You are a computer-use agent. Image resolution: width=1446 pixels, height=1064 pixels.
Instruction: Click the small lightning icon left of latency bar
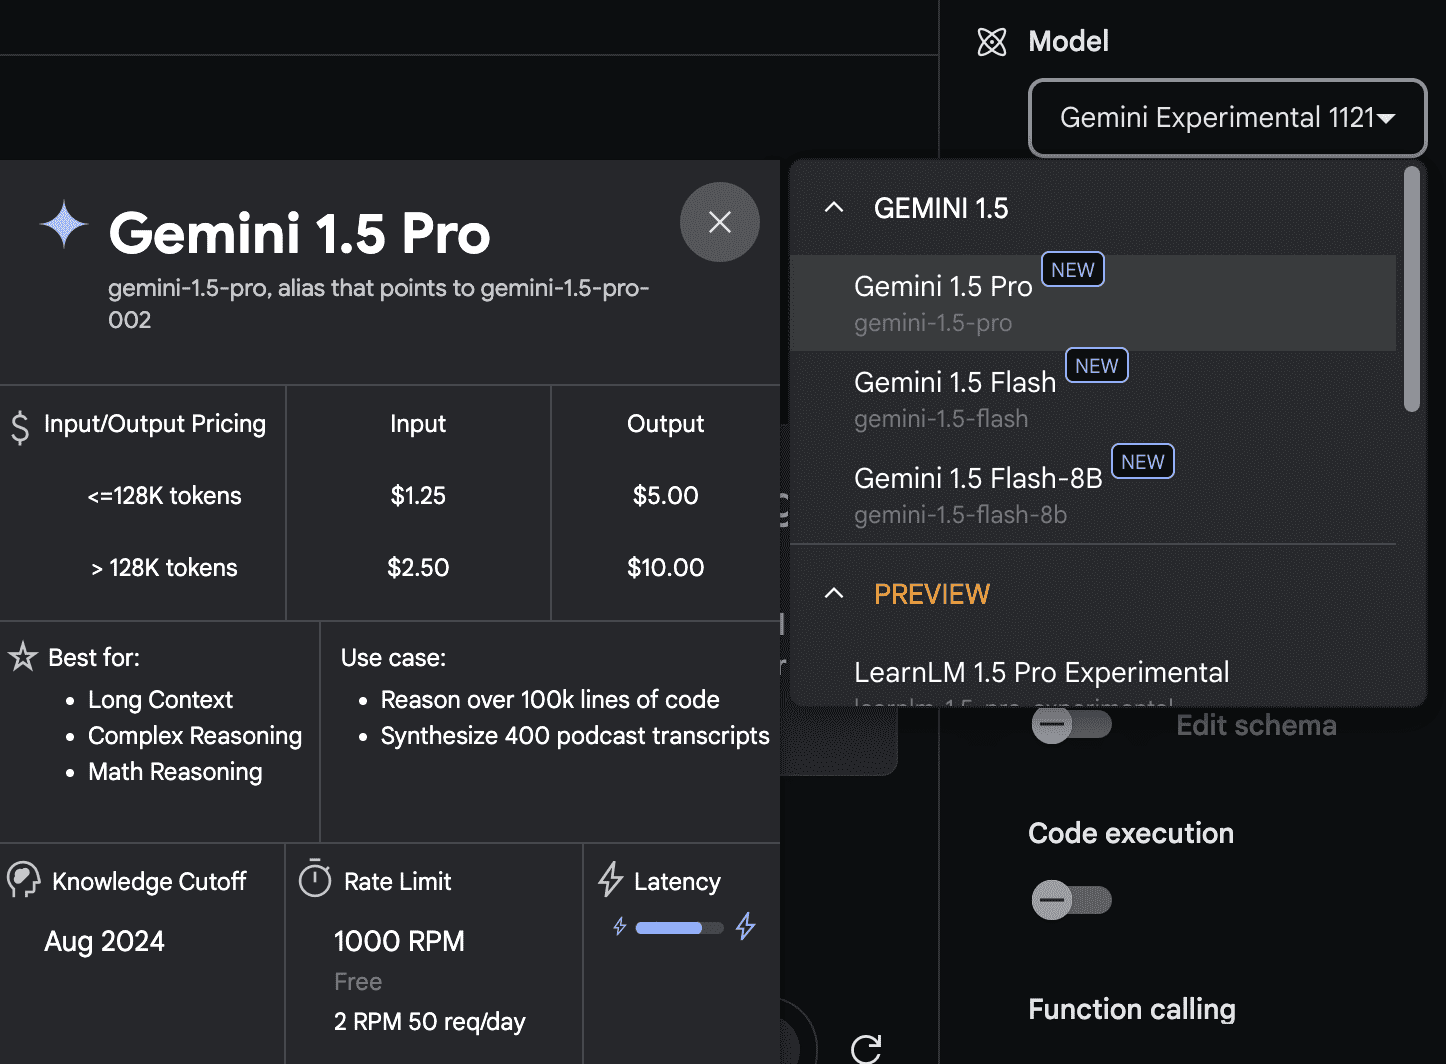tap(620, 927)
